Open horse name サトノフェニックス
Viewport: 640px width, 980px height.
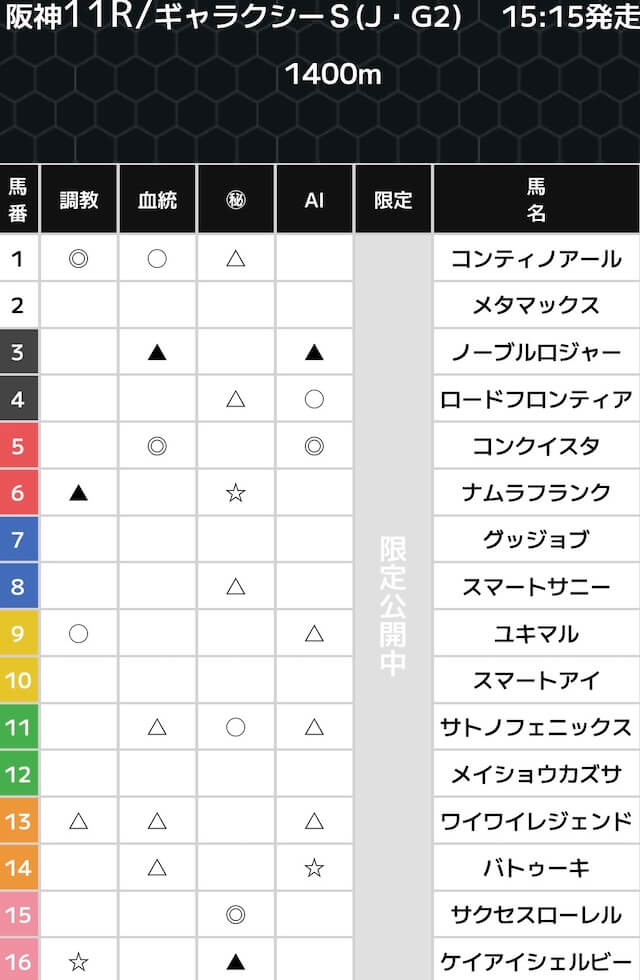tap(536, 727)
